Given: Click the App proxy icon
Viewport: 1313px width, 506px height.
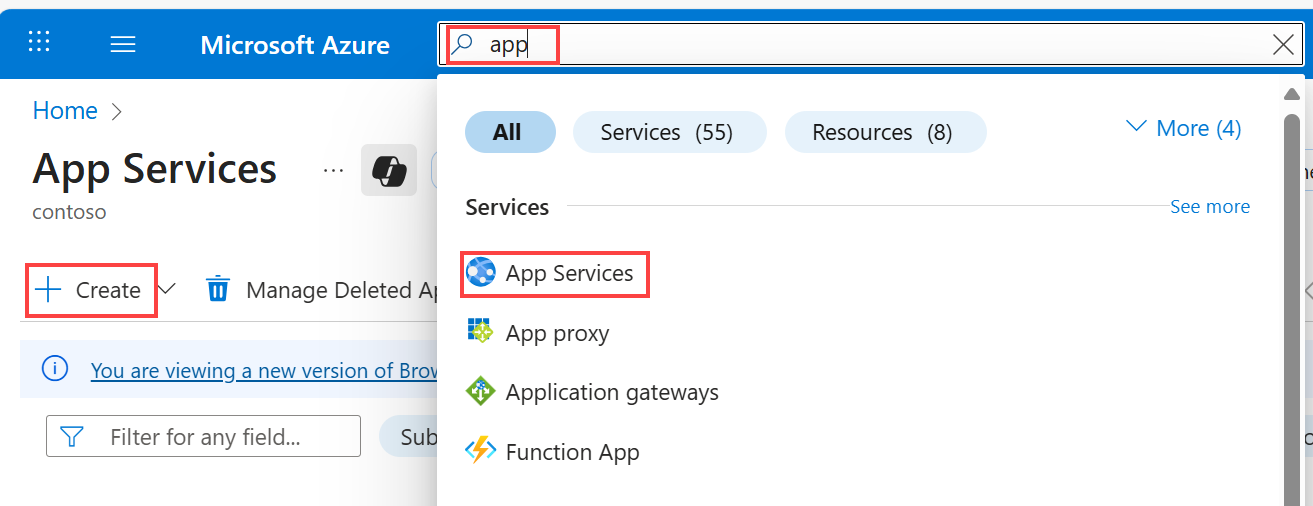Looking at the screenshot, I should coord(481,331).
